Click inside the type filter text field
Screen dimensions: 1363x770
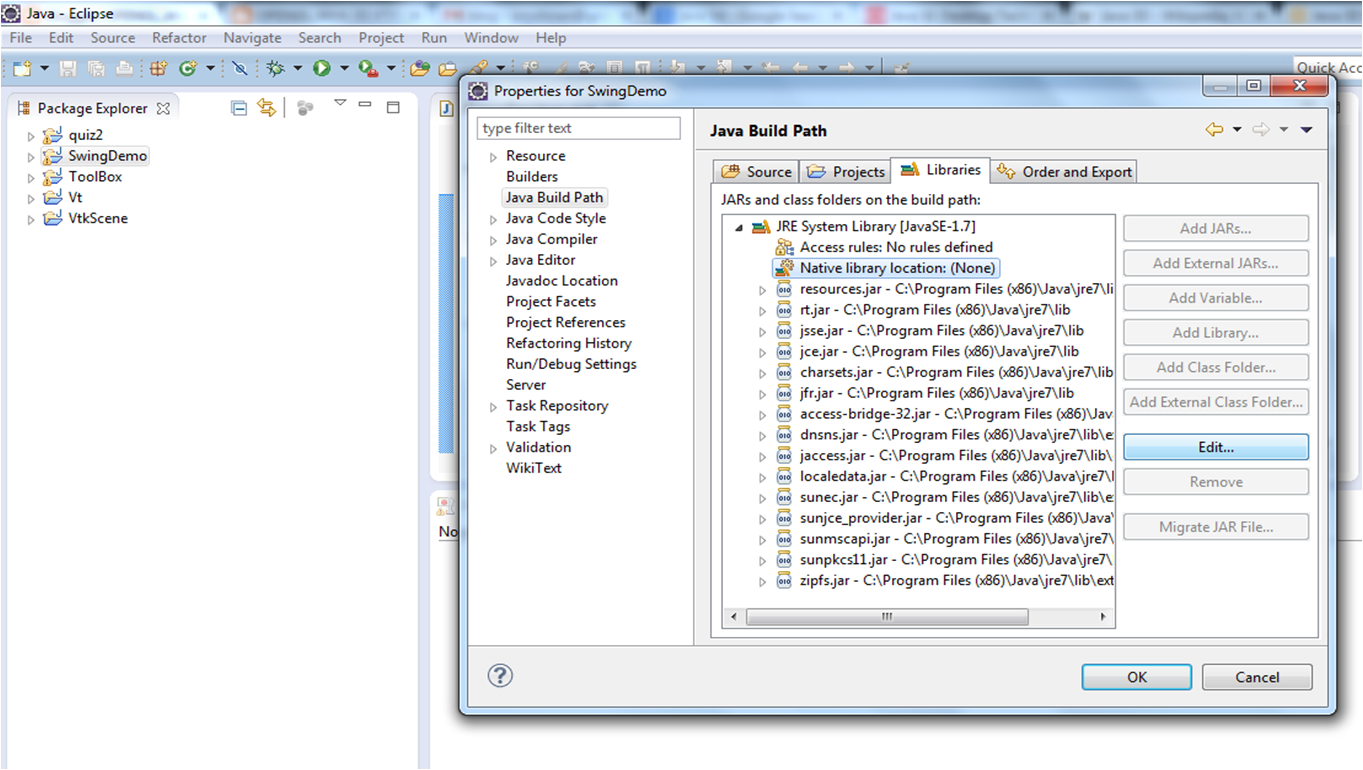578,128
